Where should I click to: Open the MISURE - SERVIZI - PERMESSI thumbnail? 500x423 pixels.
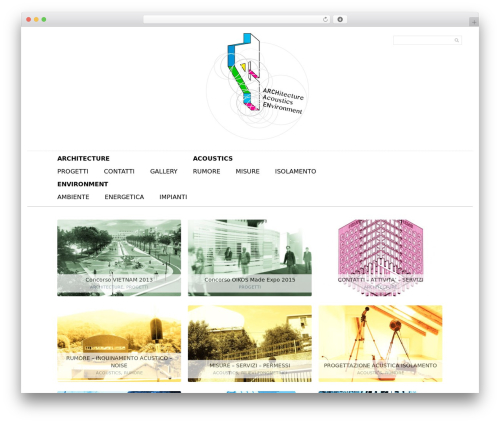(250, 344)
